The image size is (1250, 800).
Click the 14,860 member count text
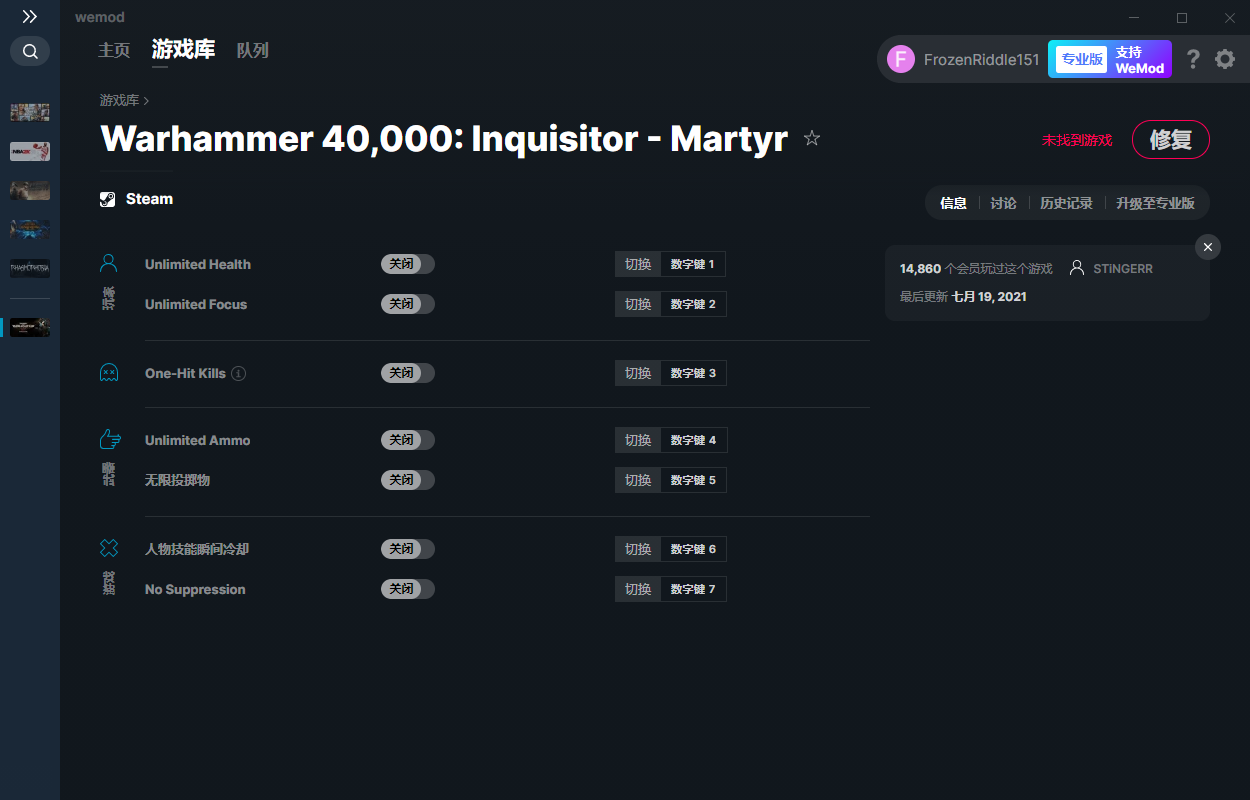coord(920,269)
